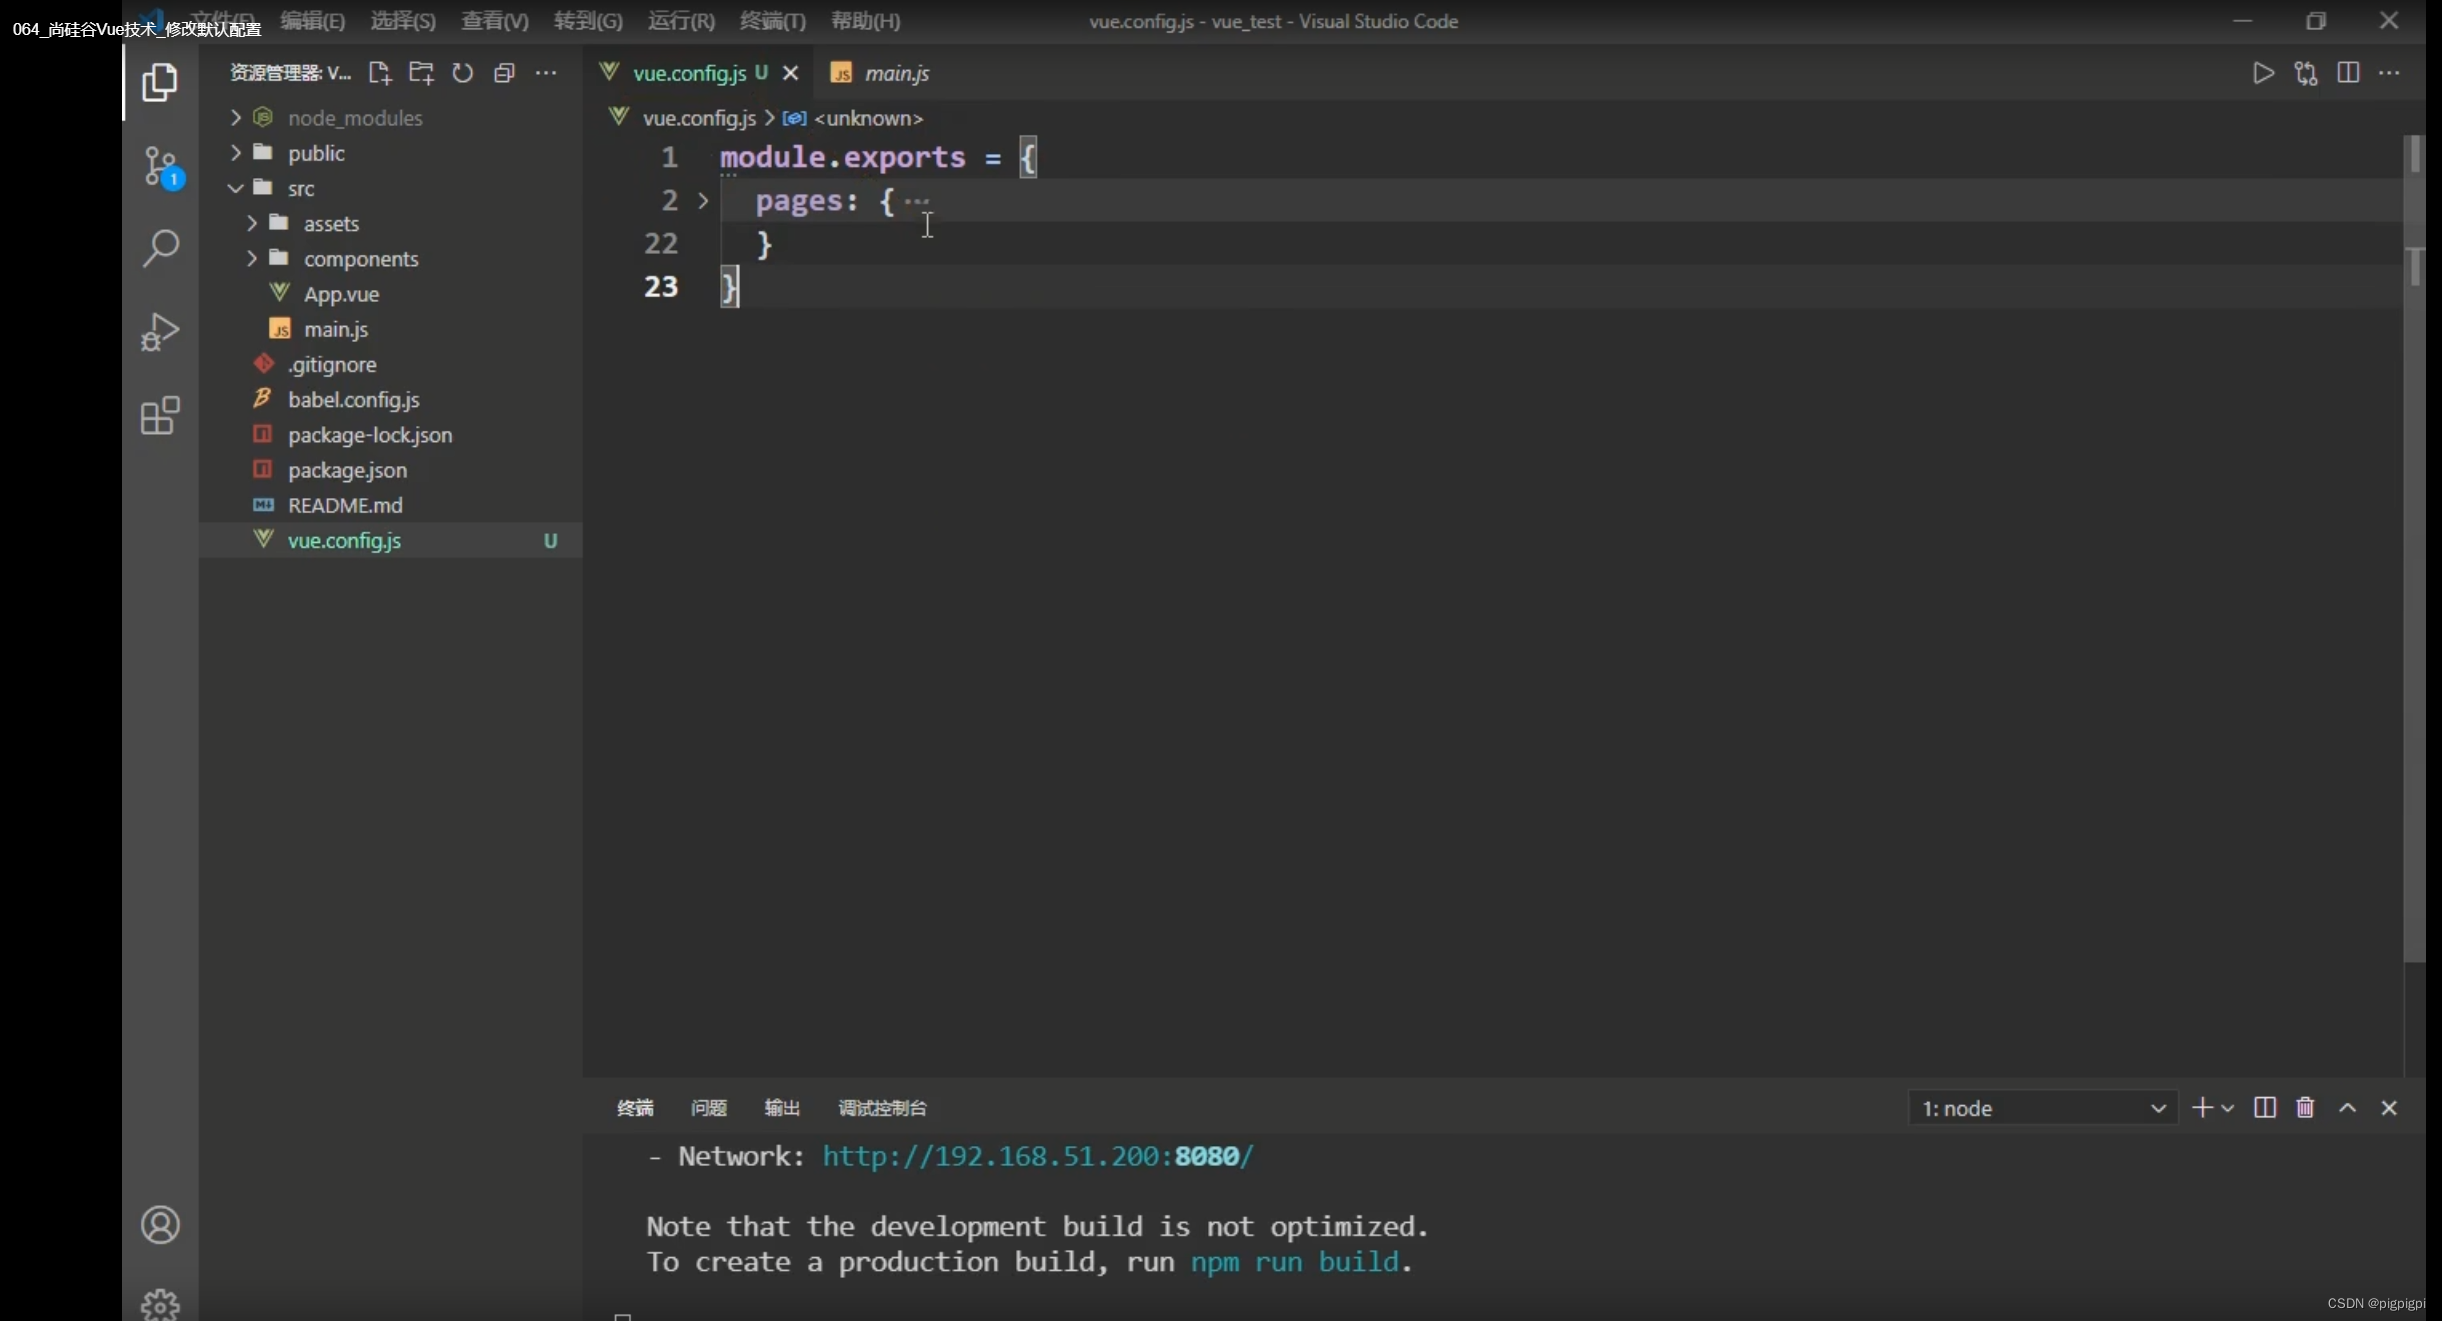2442x1321 pixels.
Task: Open the 查看(V) menu
Action: click(494, 20)
